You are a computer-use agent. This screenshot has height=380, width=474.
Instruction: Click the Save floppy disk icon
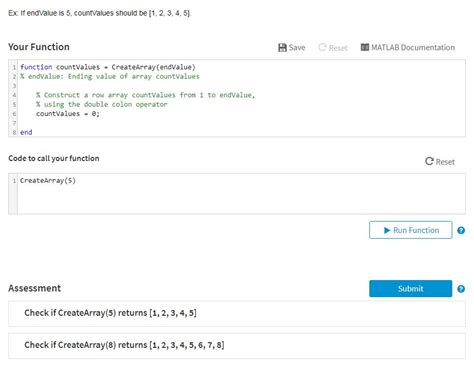click(x=282, y=48)
